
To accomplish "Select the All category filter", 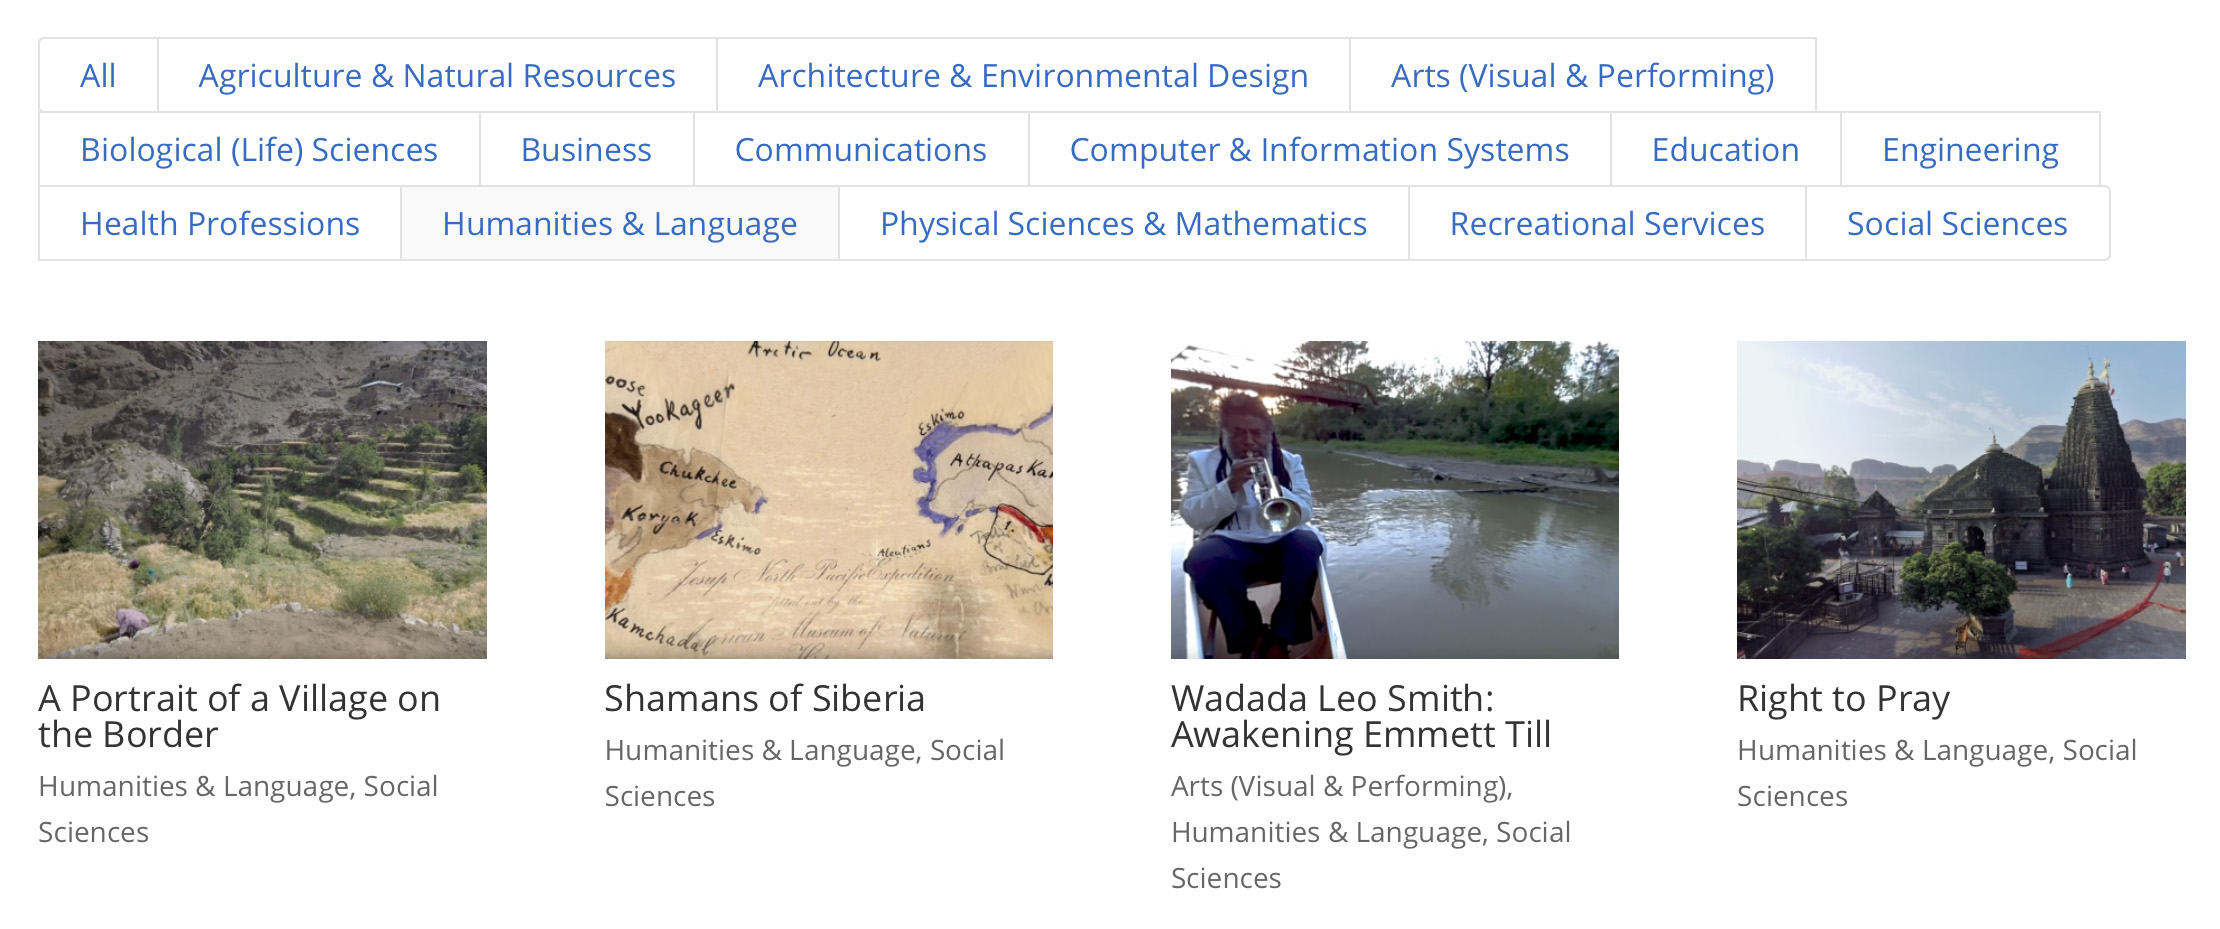I will tap(98, 75).
